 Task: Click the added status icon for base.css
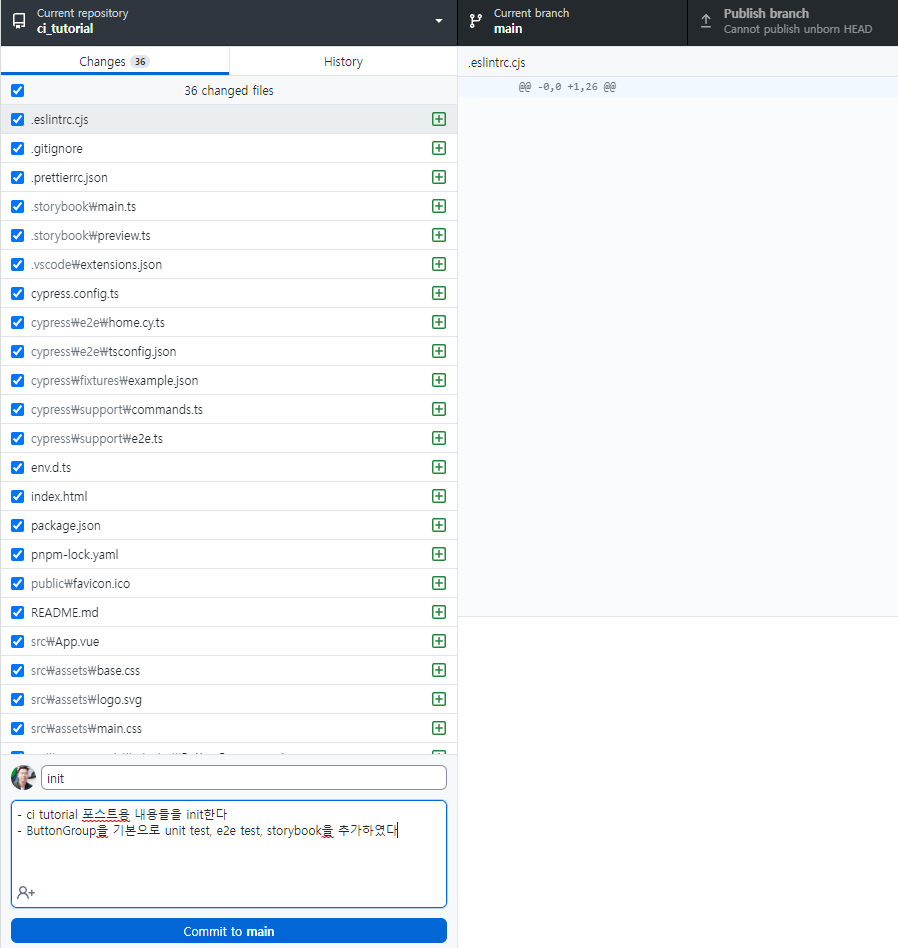[439, 670]
